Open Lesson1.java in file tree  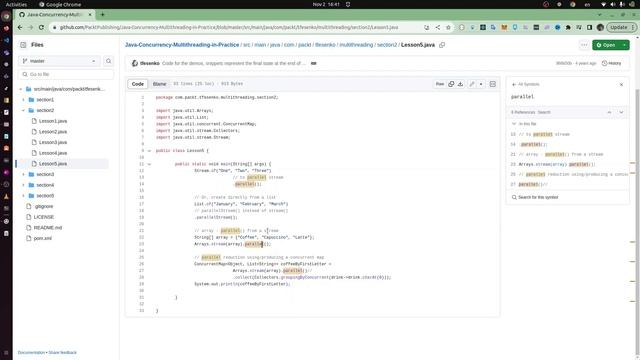point(53,121)
